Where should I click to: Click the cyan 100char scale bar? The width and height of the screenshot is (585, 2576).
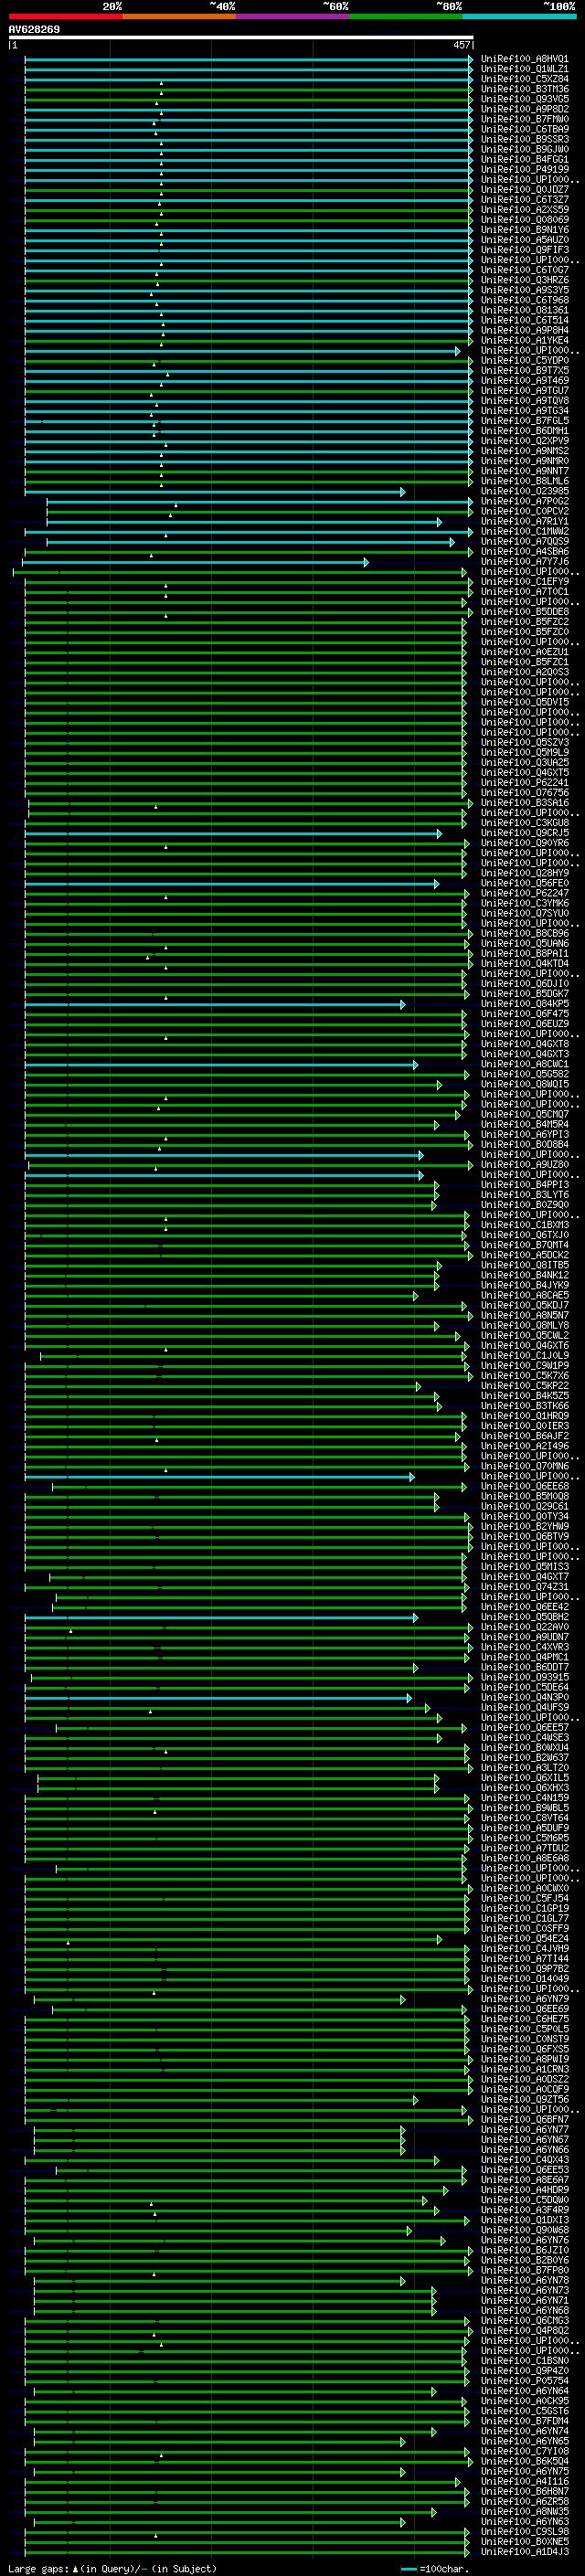pyautogui.click(x=408, y=2569)
